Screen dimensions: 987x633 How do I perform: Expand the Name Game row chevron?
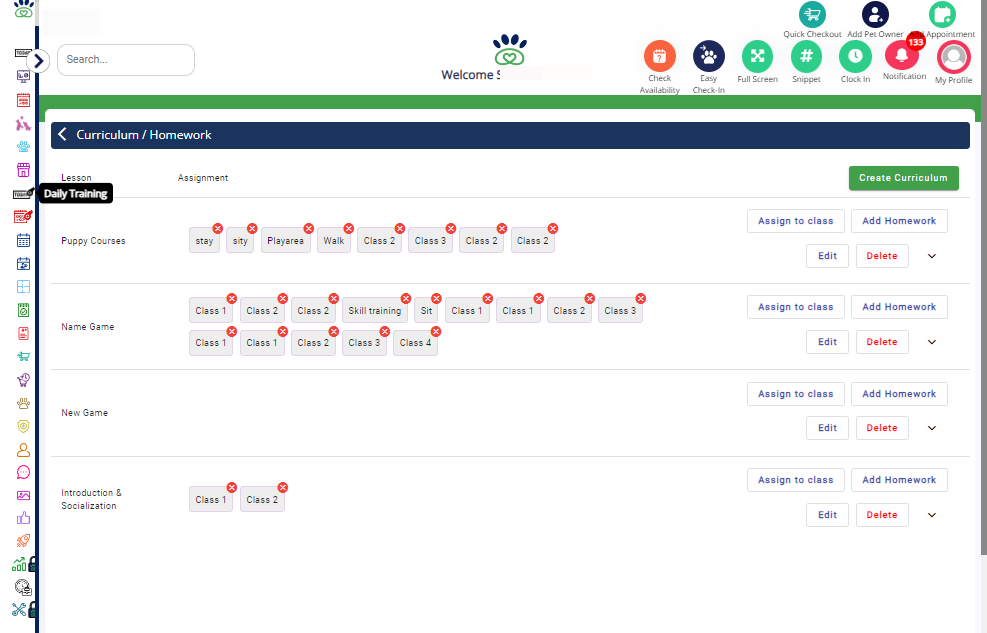click(932, 342)
